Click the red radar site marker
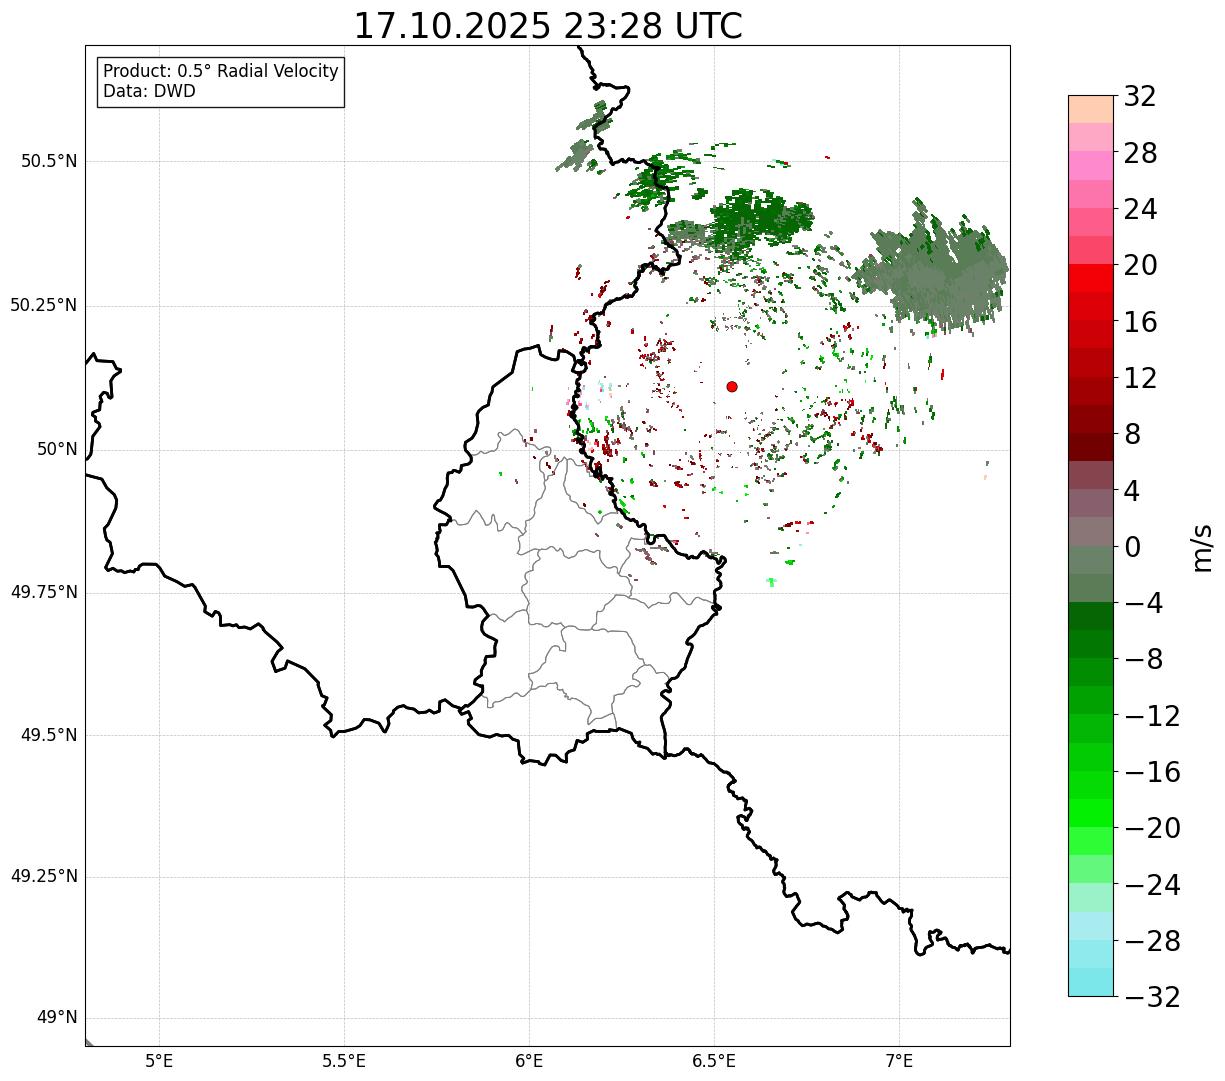 click(732, 387)
